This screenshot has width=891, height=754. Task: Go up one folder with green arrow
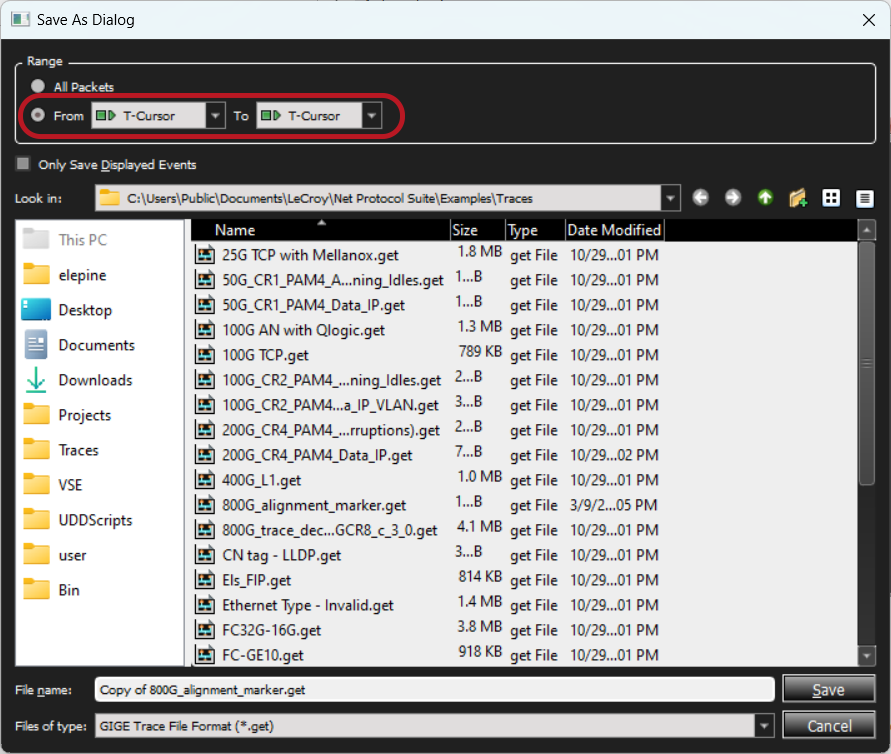tap(765, 198)
